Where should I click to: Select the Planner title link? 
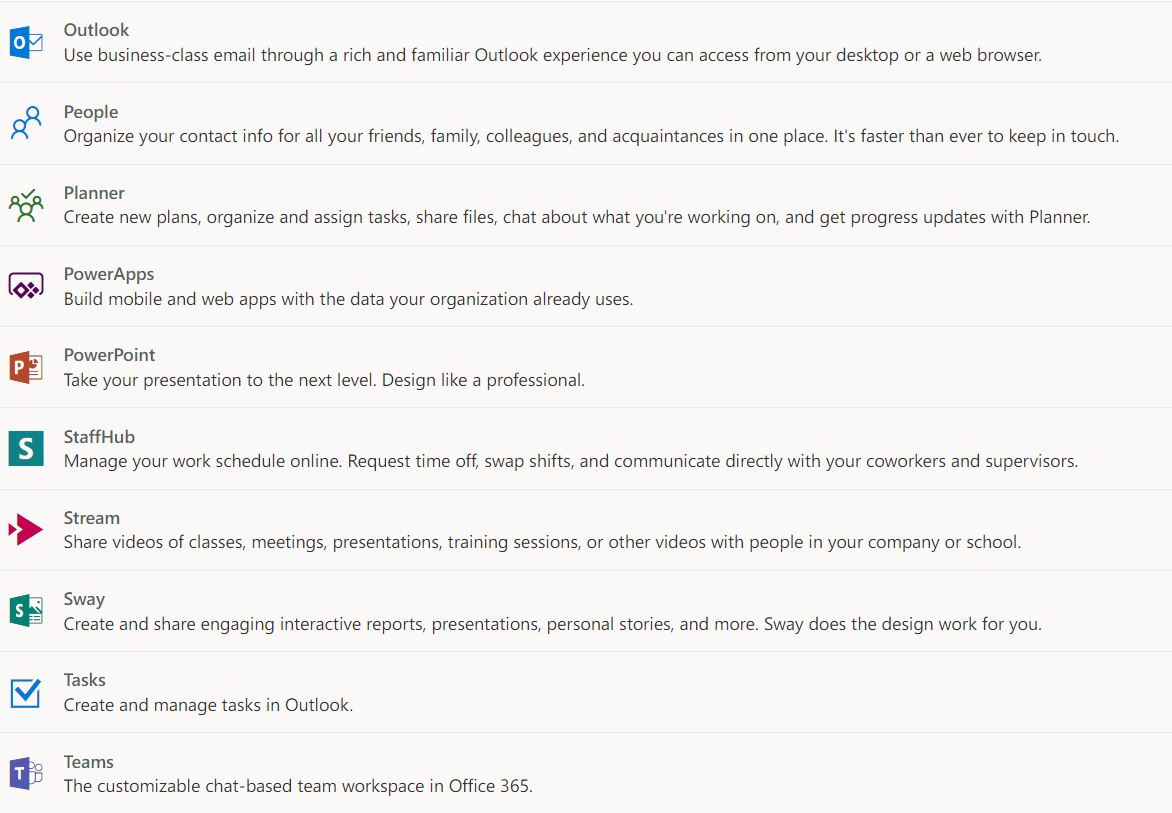tap(94, 193)
